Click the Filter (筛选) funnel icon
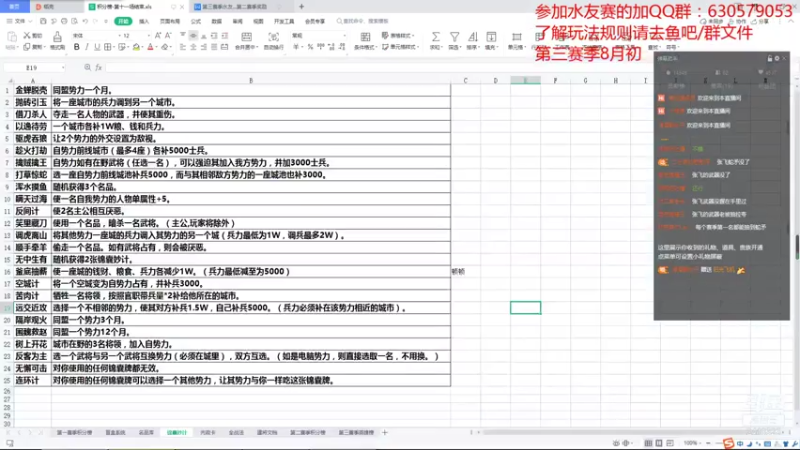Viewport: 800px width, 450px height. pyautogui.click(x=454, y=37)
